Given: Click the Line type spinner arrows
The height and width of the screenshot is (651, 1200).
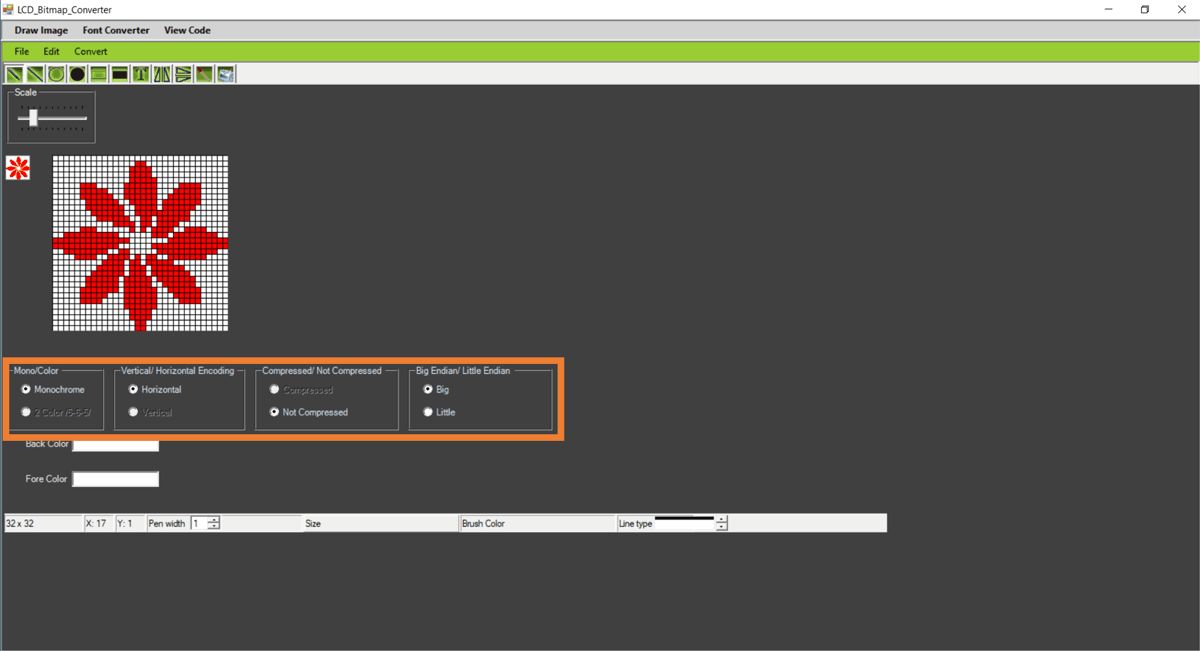Looking at the screenshot, I should point(722,523).
